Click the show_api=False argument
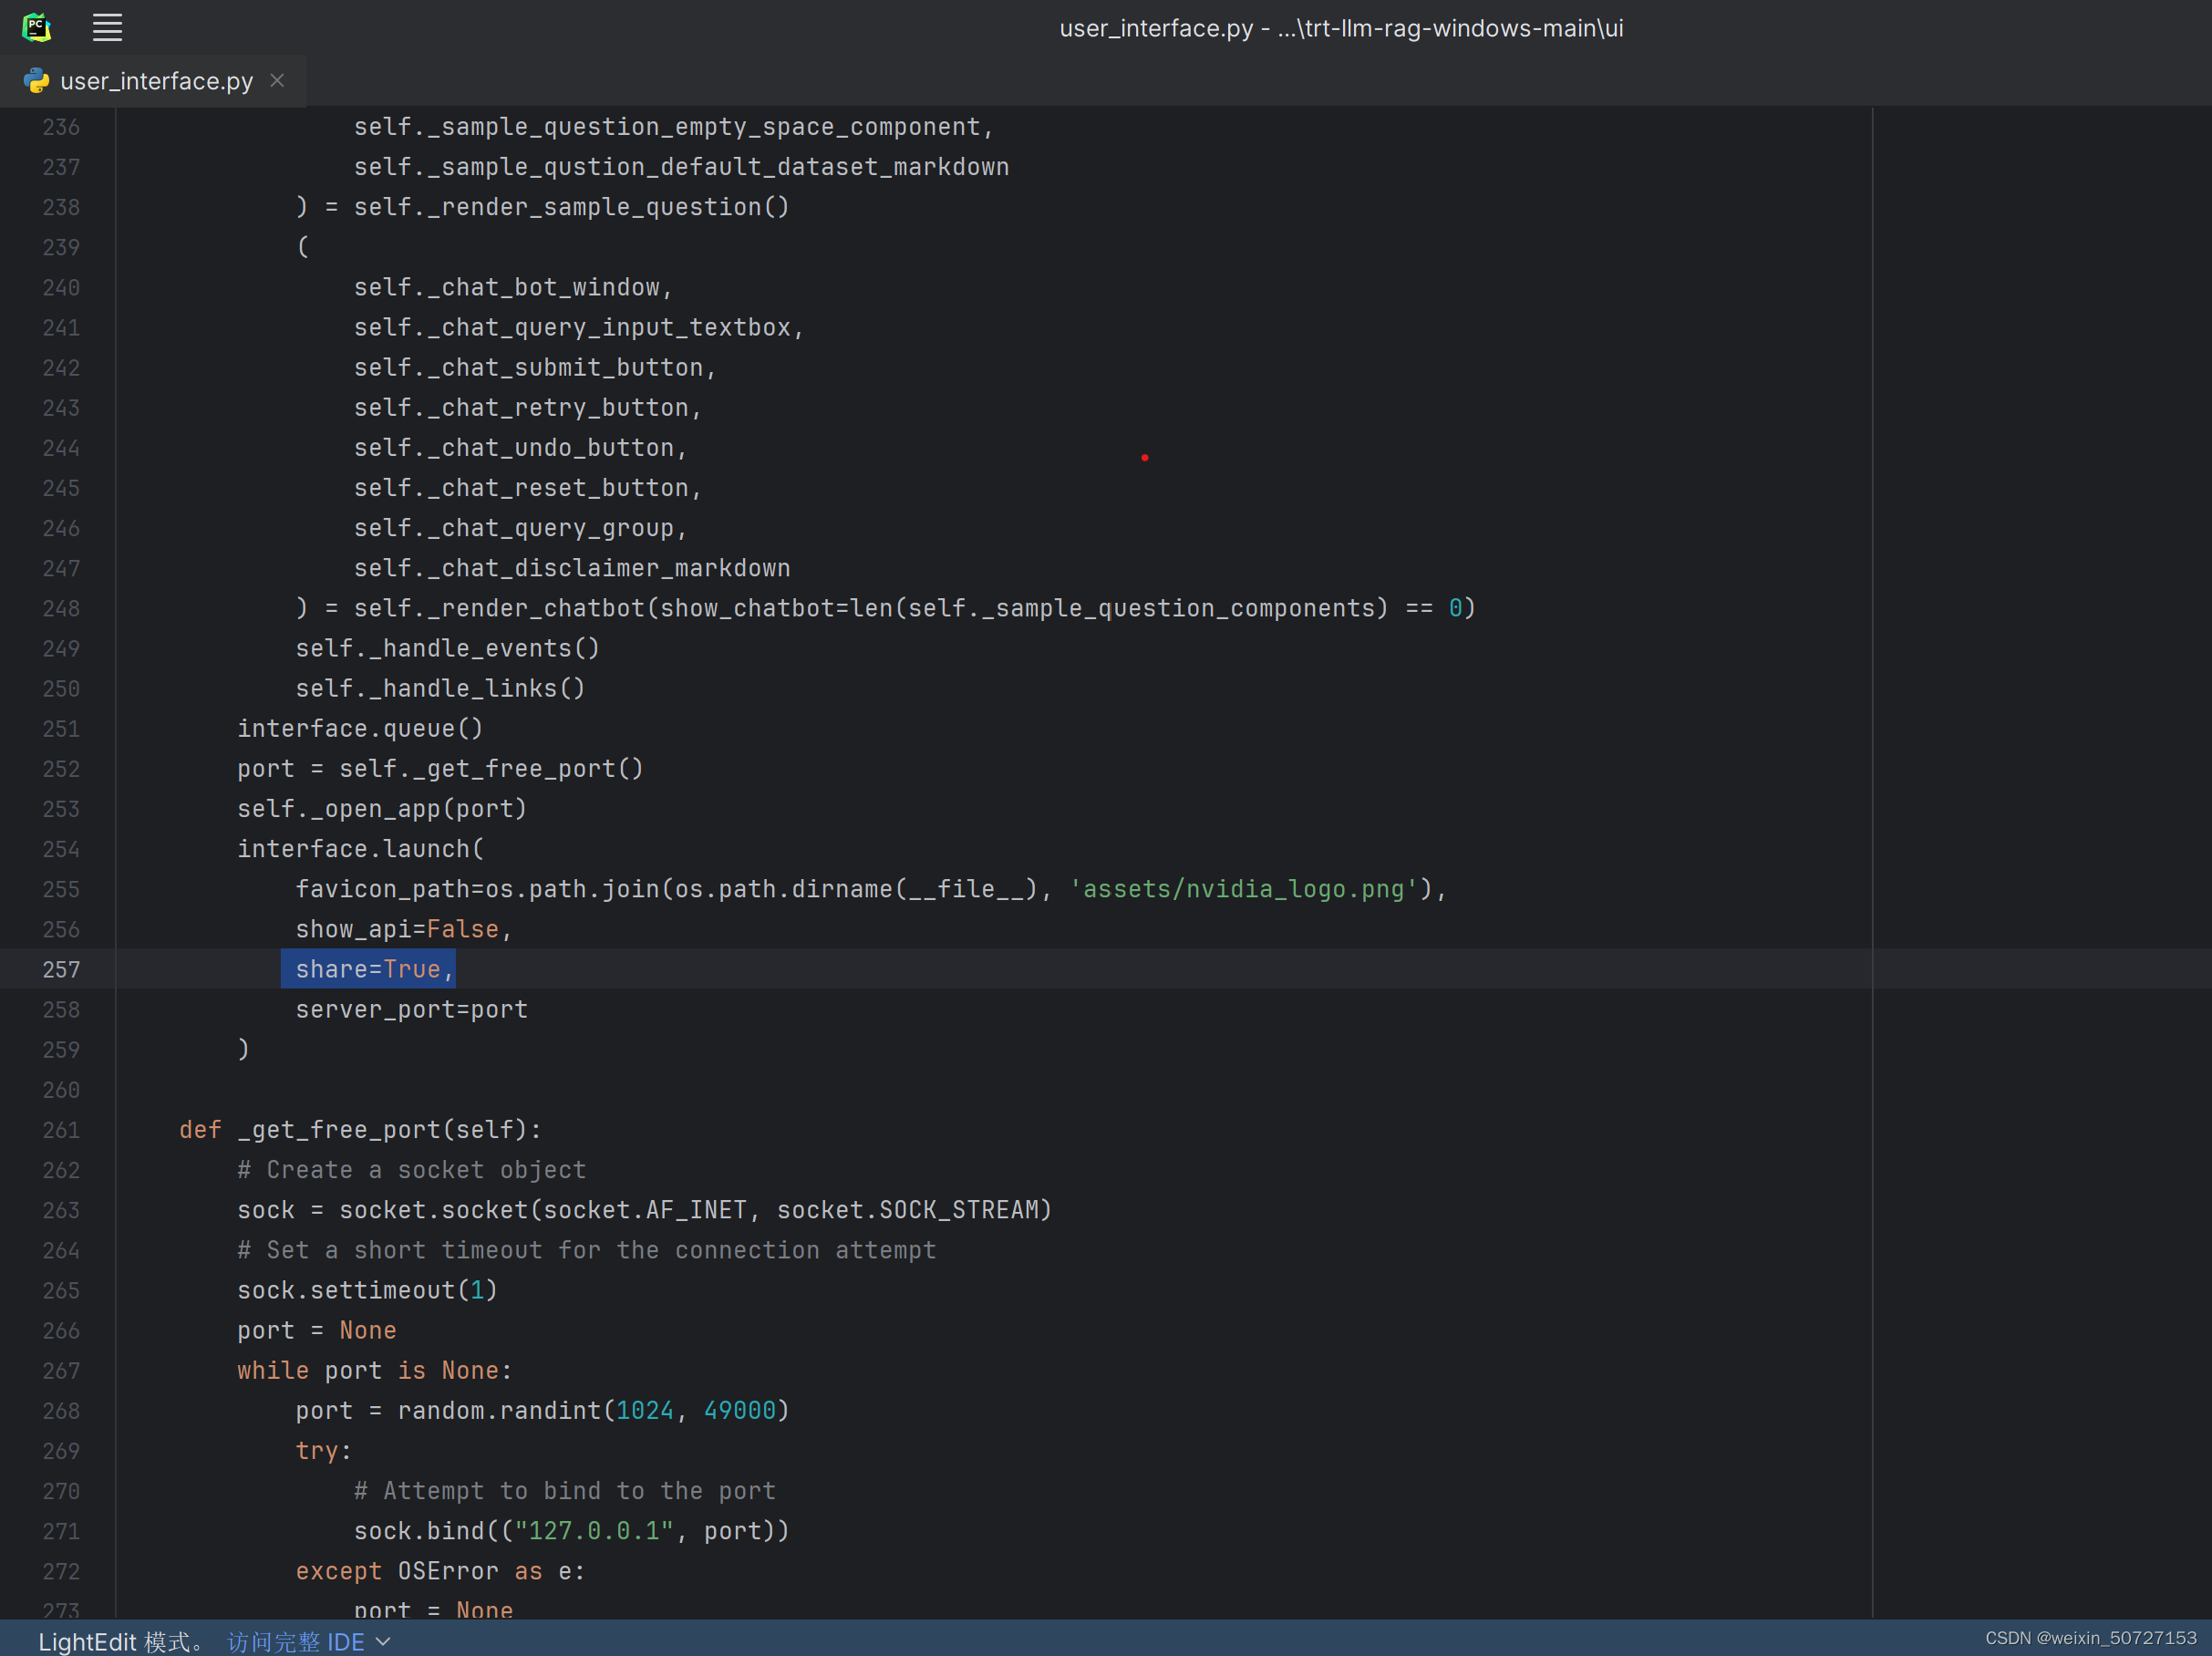Image resolution: width=2212 pixels, height=1656 pixels. 400,929
